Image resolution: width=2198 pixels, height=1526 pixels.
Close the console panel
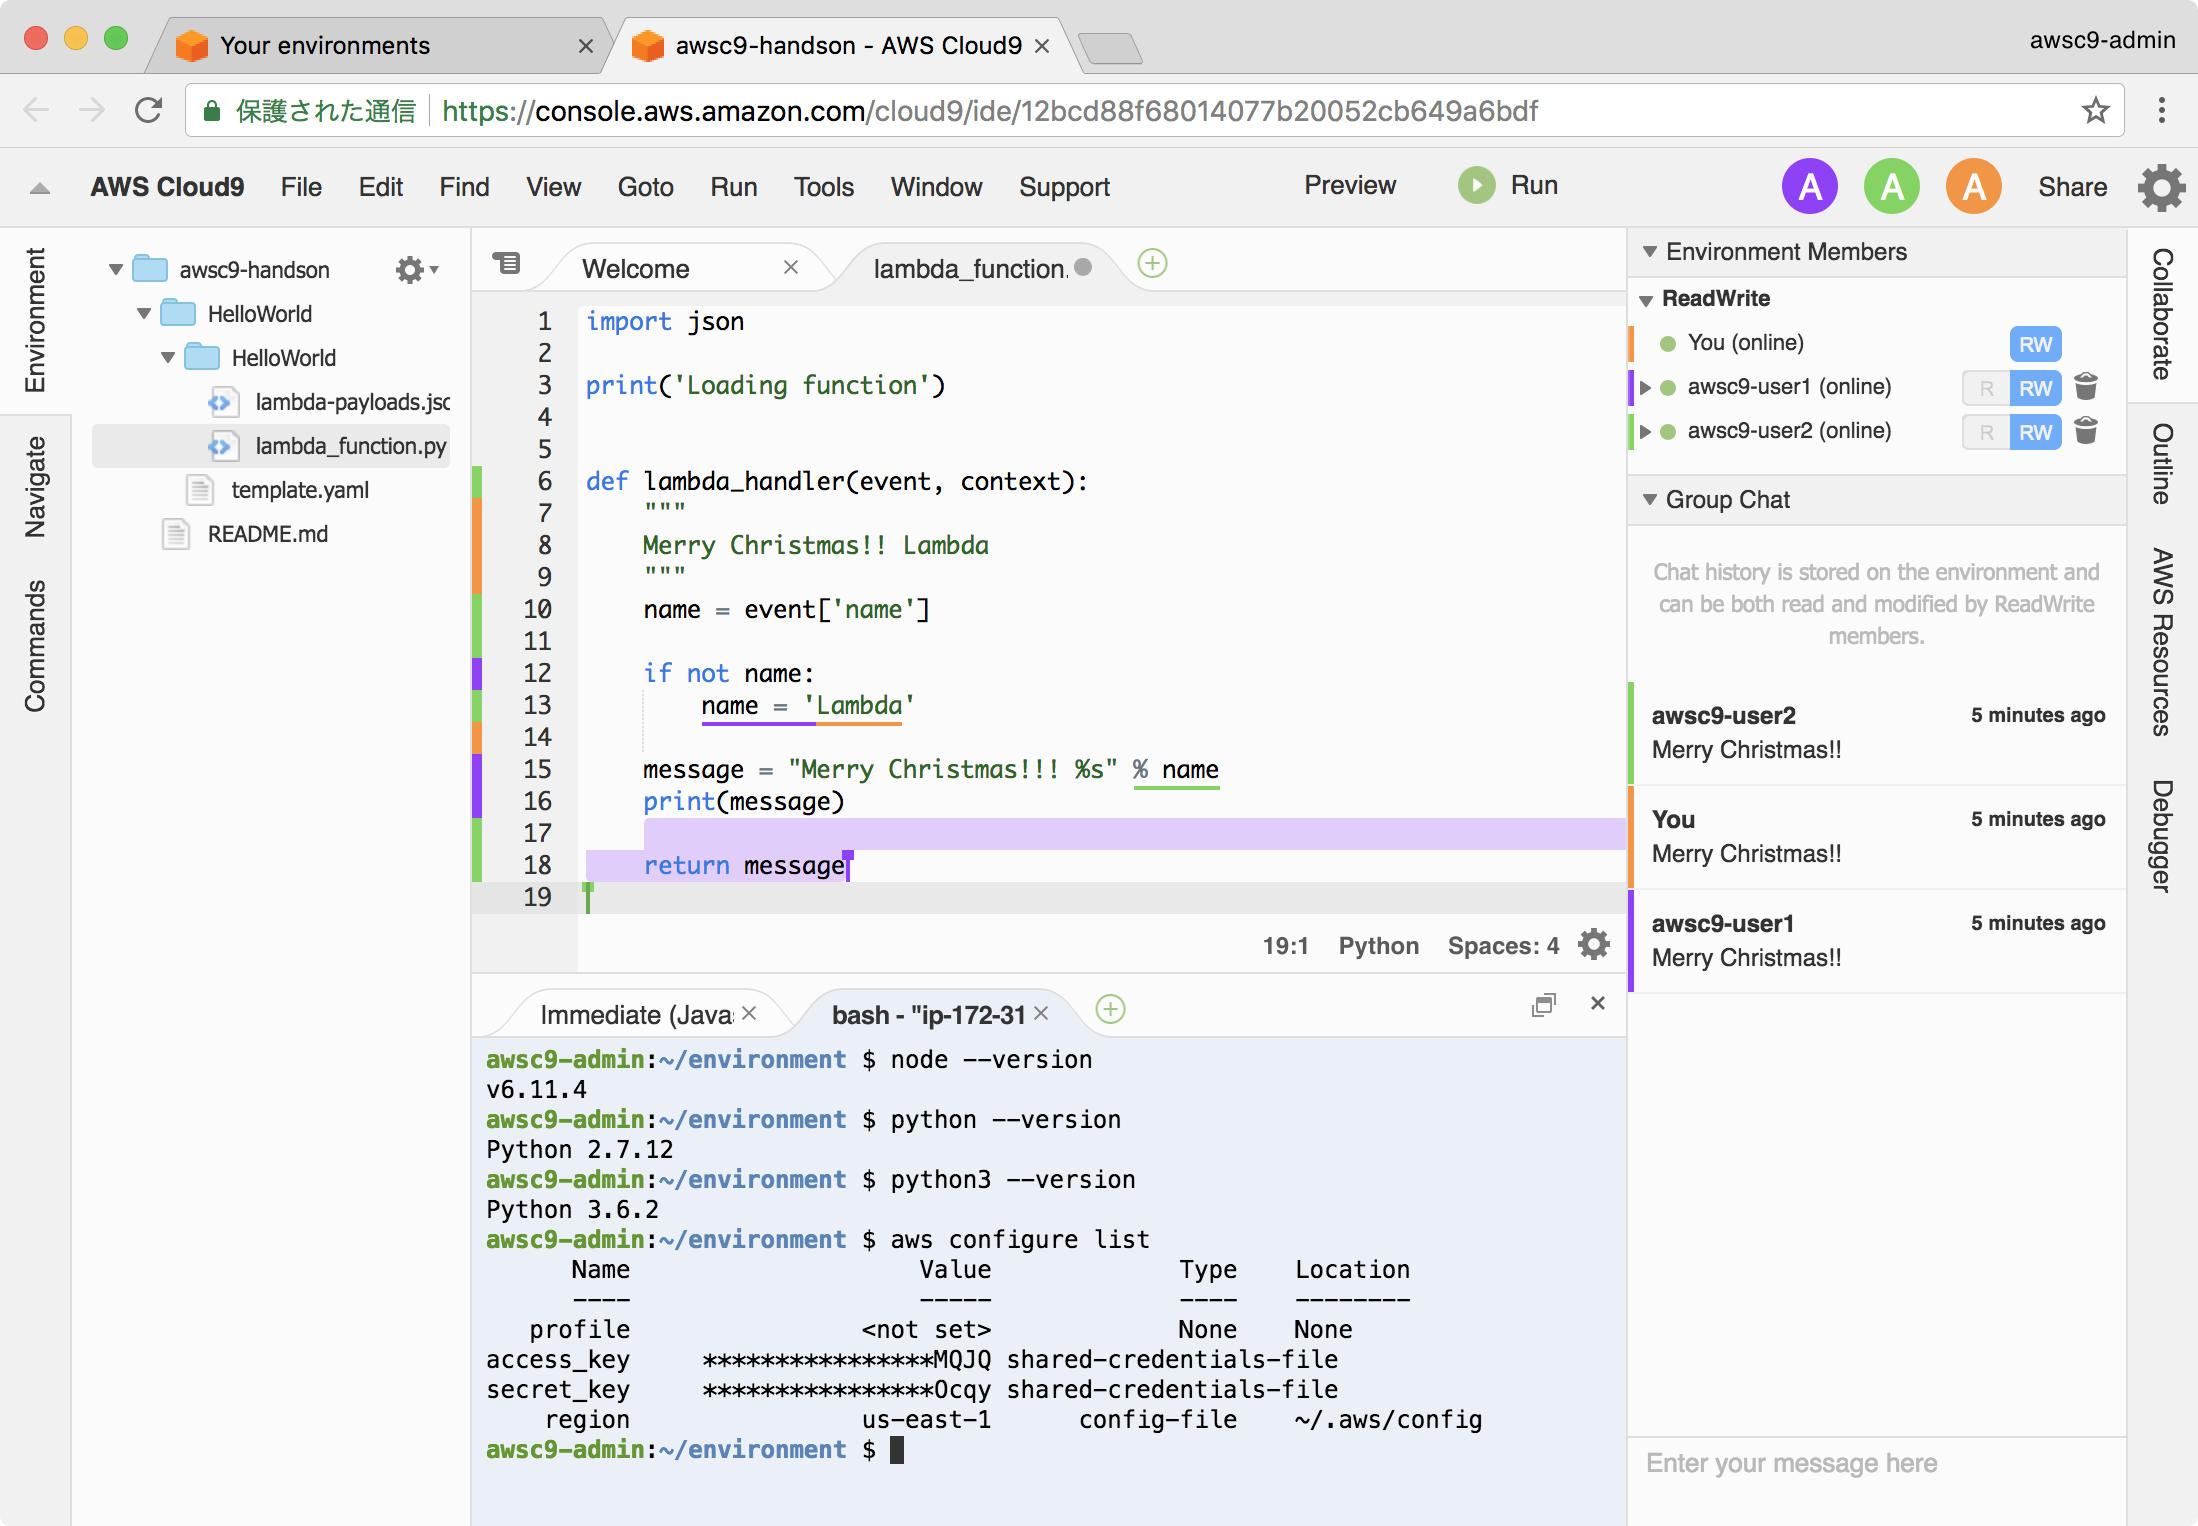tap(1598, 1003)
